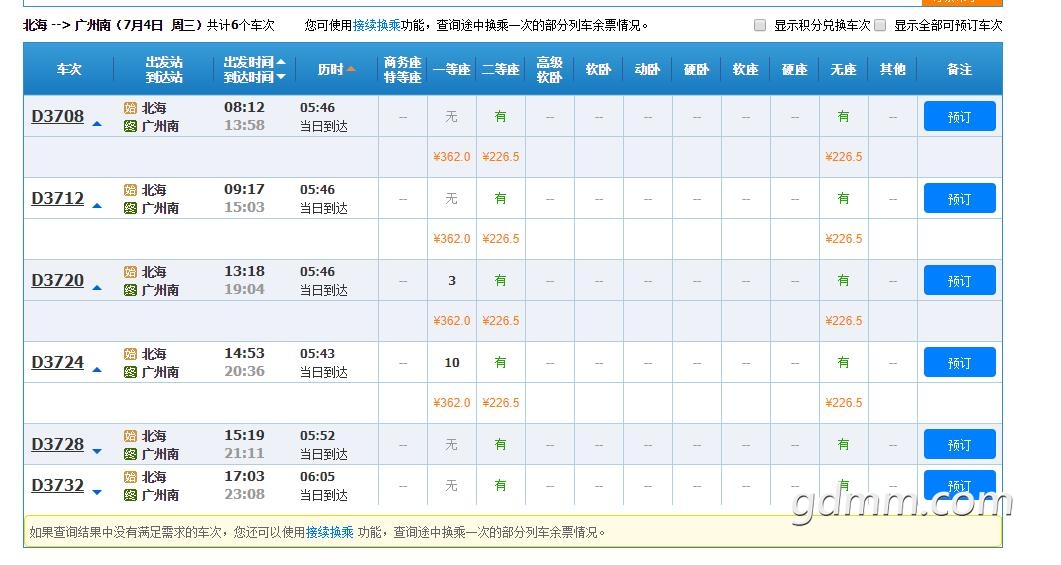1061x565 pixels.
Task: Click departure time 17:03 for D3732
Action: coord(244,476)
